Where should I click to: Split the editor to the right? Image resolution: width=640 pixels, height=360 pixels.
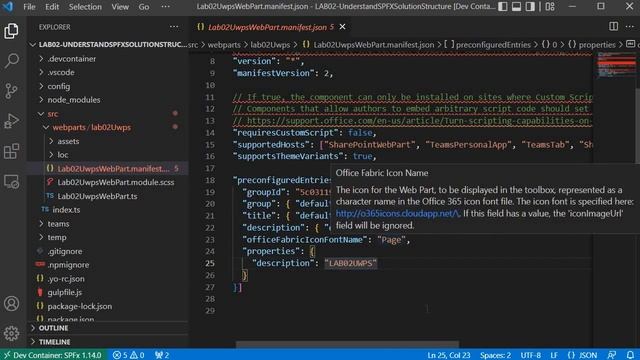pyautogui.click(x=613, y=27)
